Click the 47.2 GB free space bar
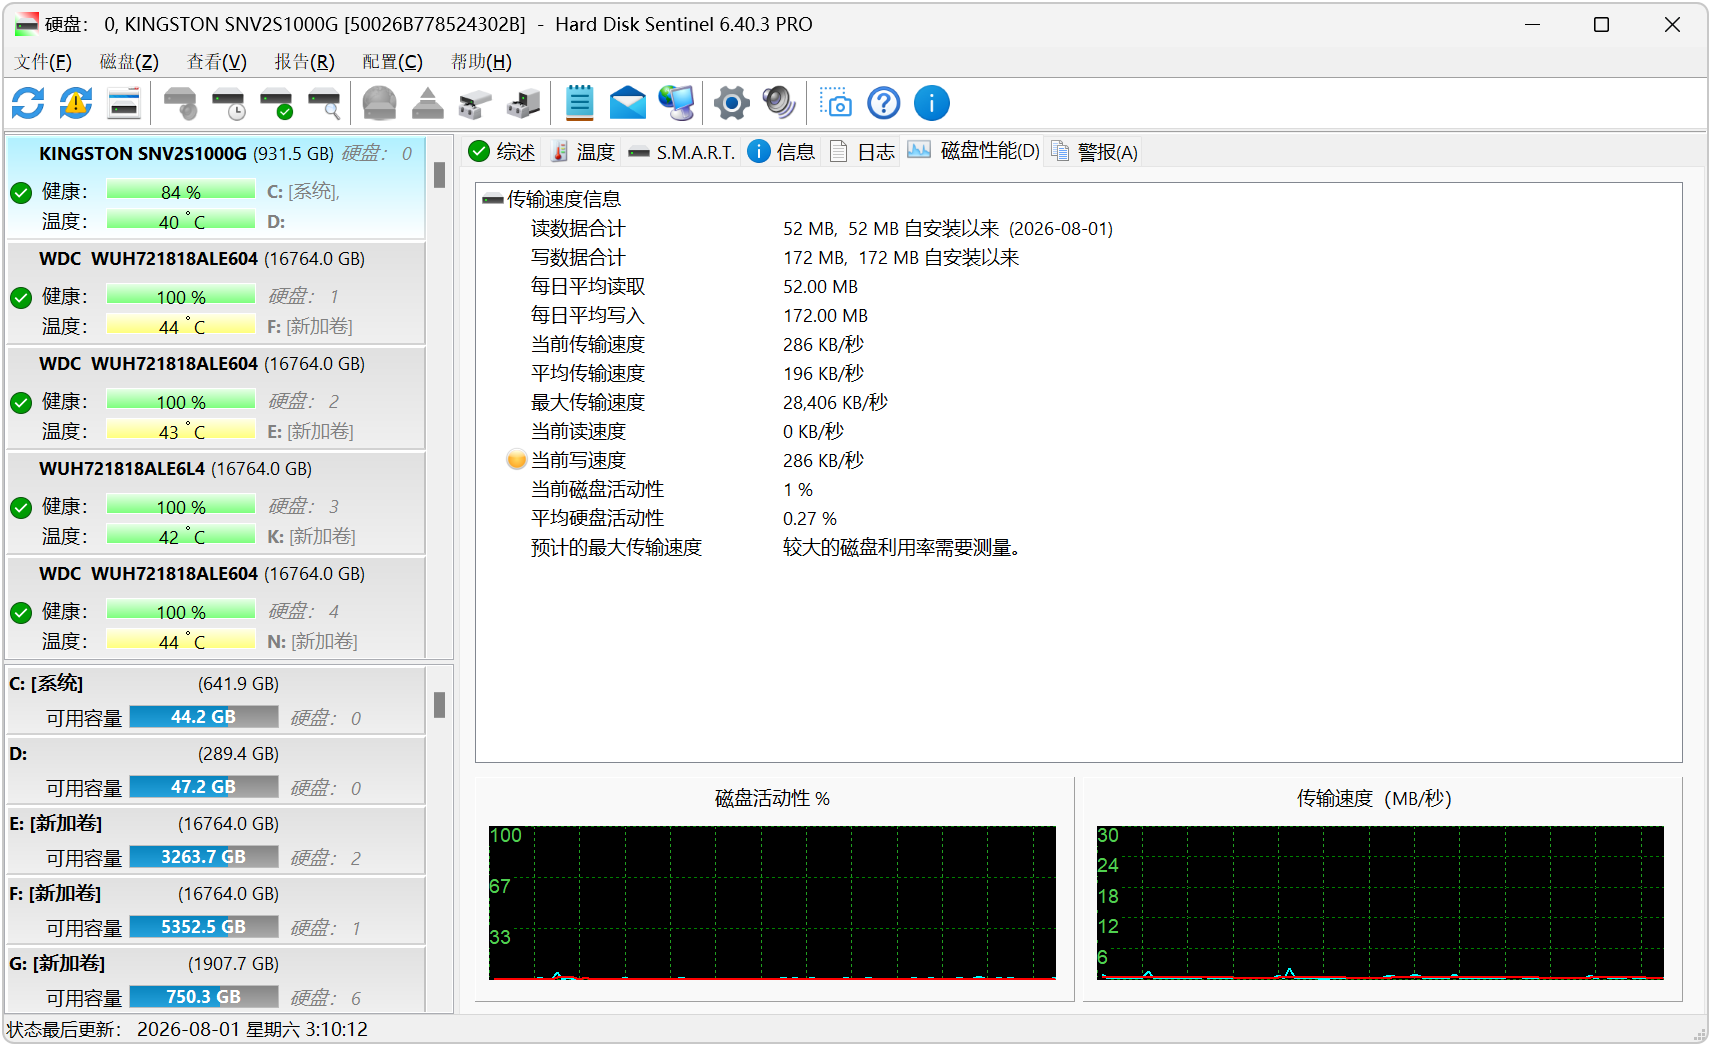 [204, 787]
